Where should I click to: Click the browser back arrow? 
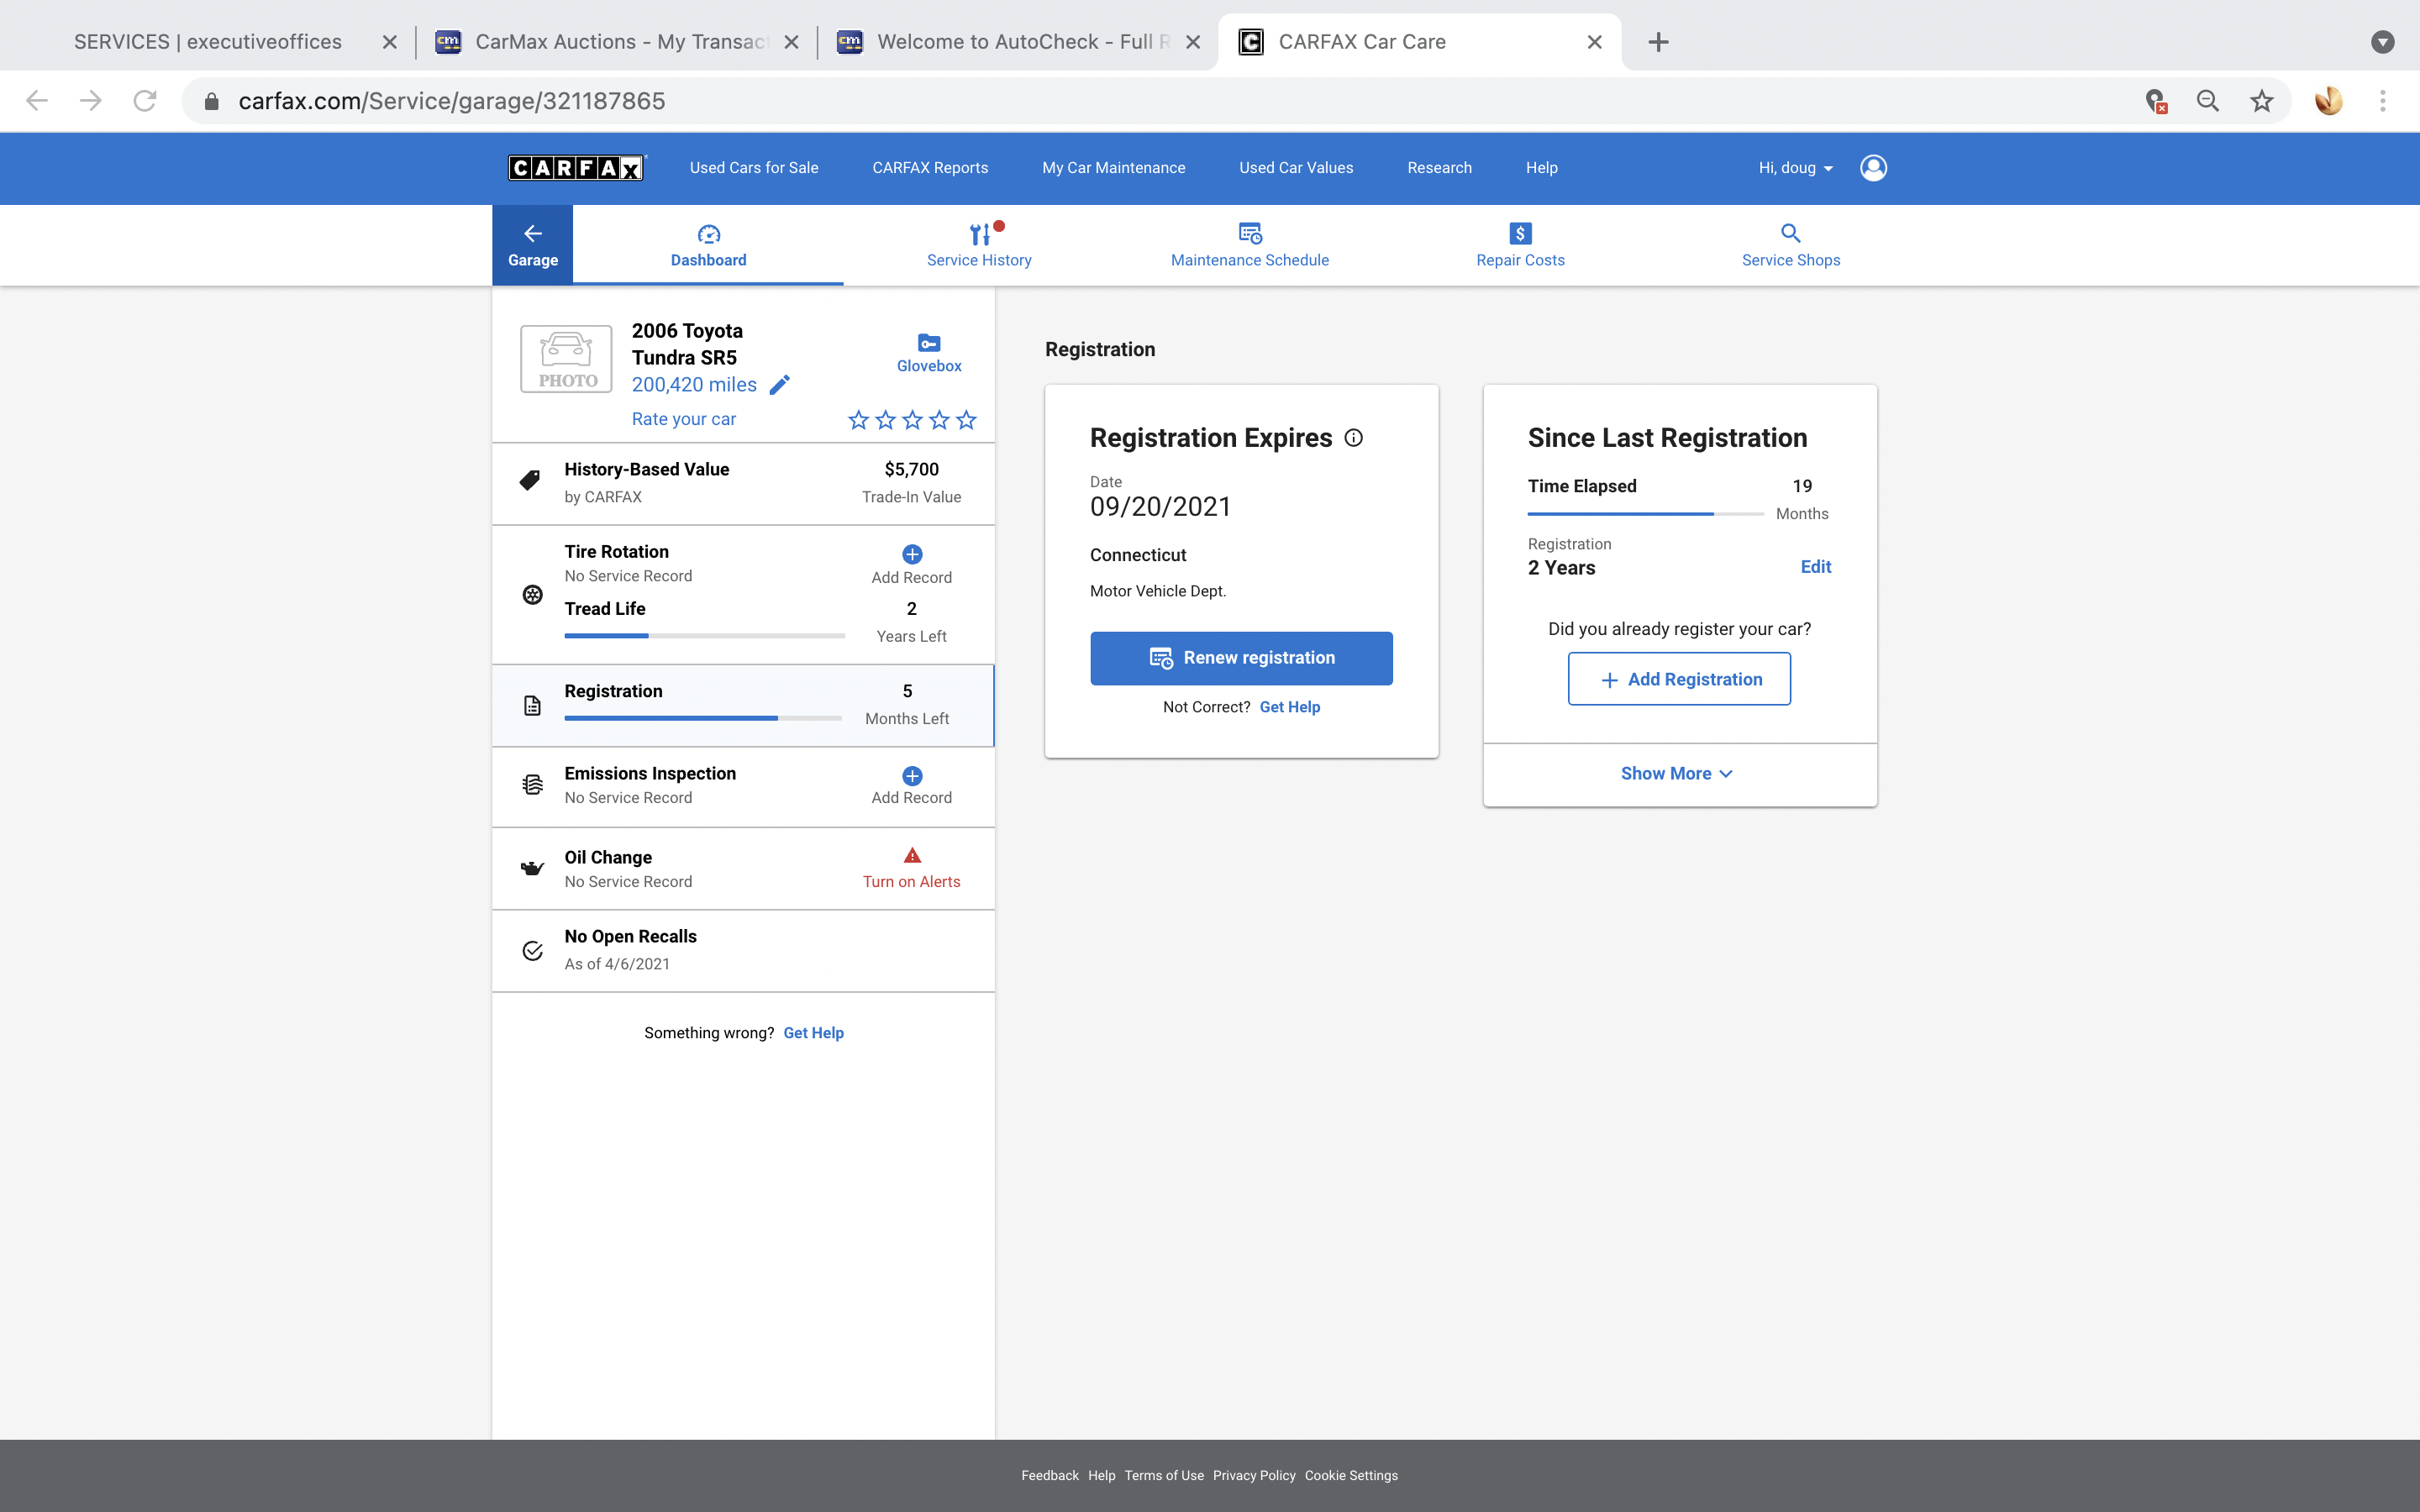37,101
